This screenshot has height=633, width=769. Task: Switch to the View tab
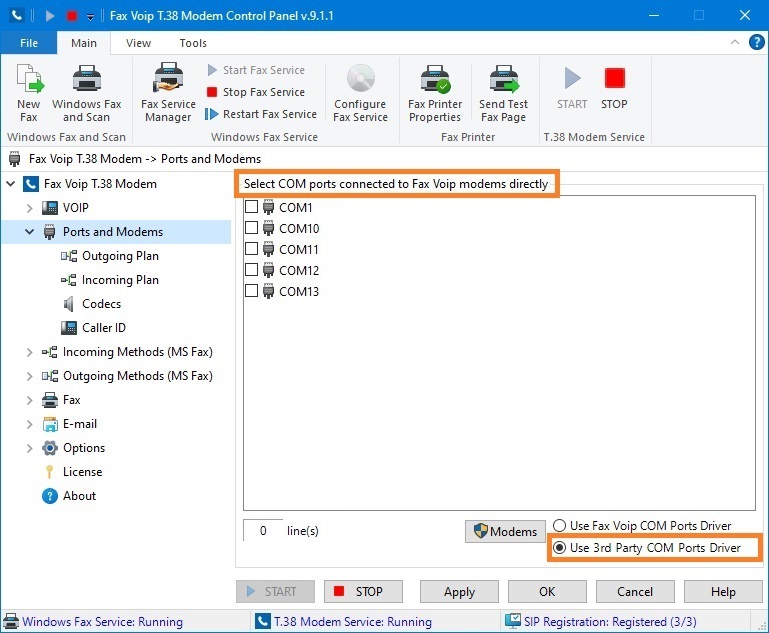click(x=138, y=43)
